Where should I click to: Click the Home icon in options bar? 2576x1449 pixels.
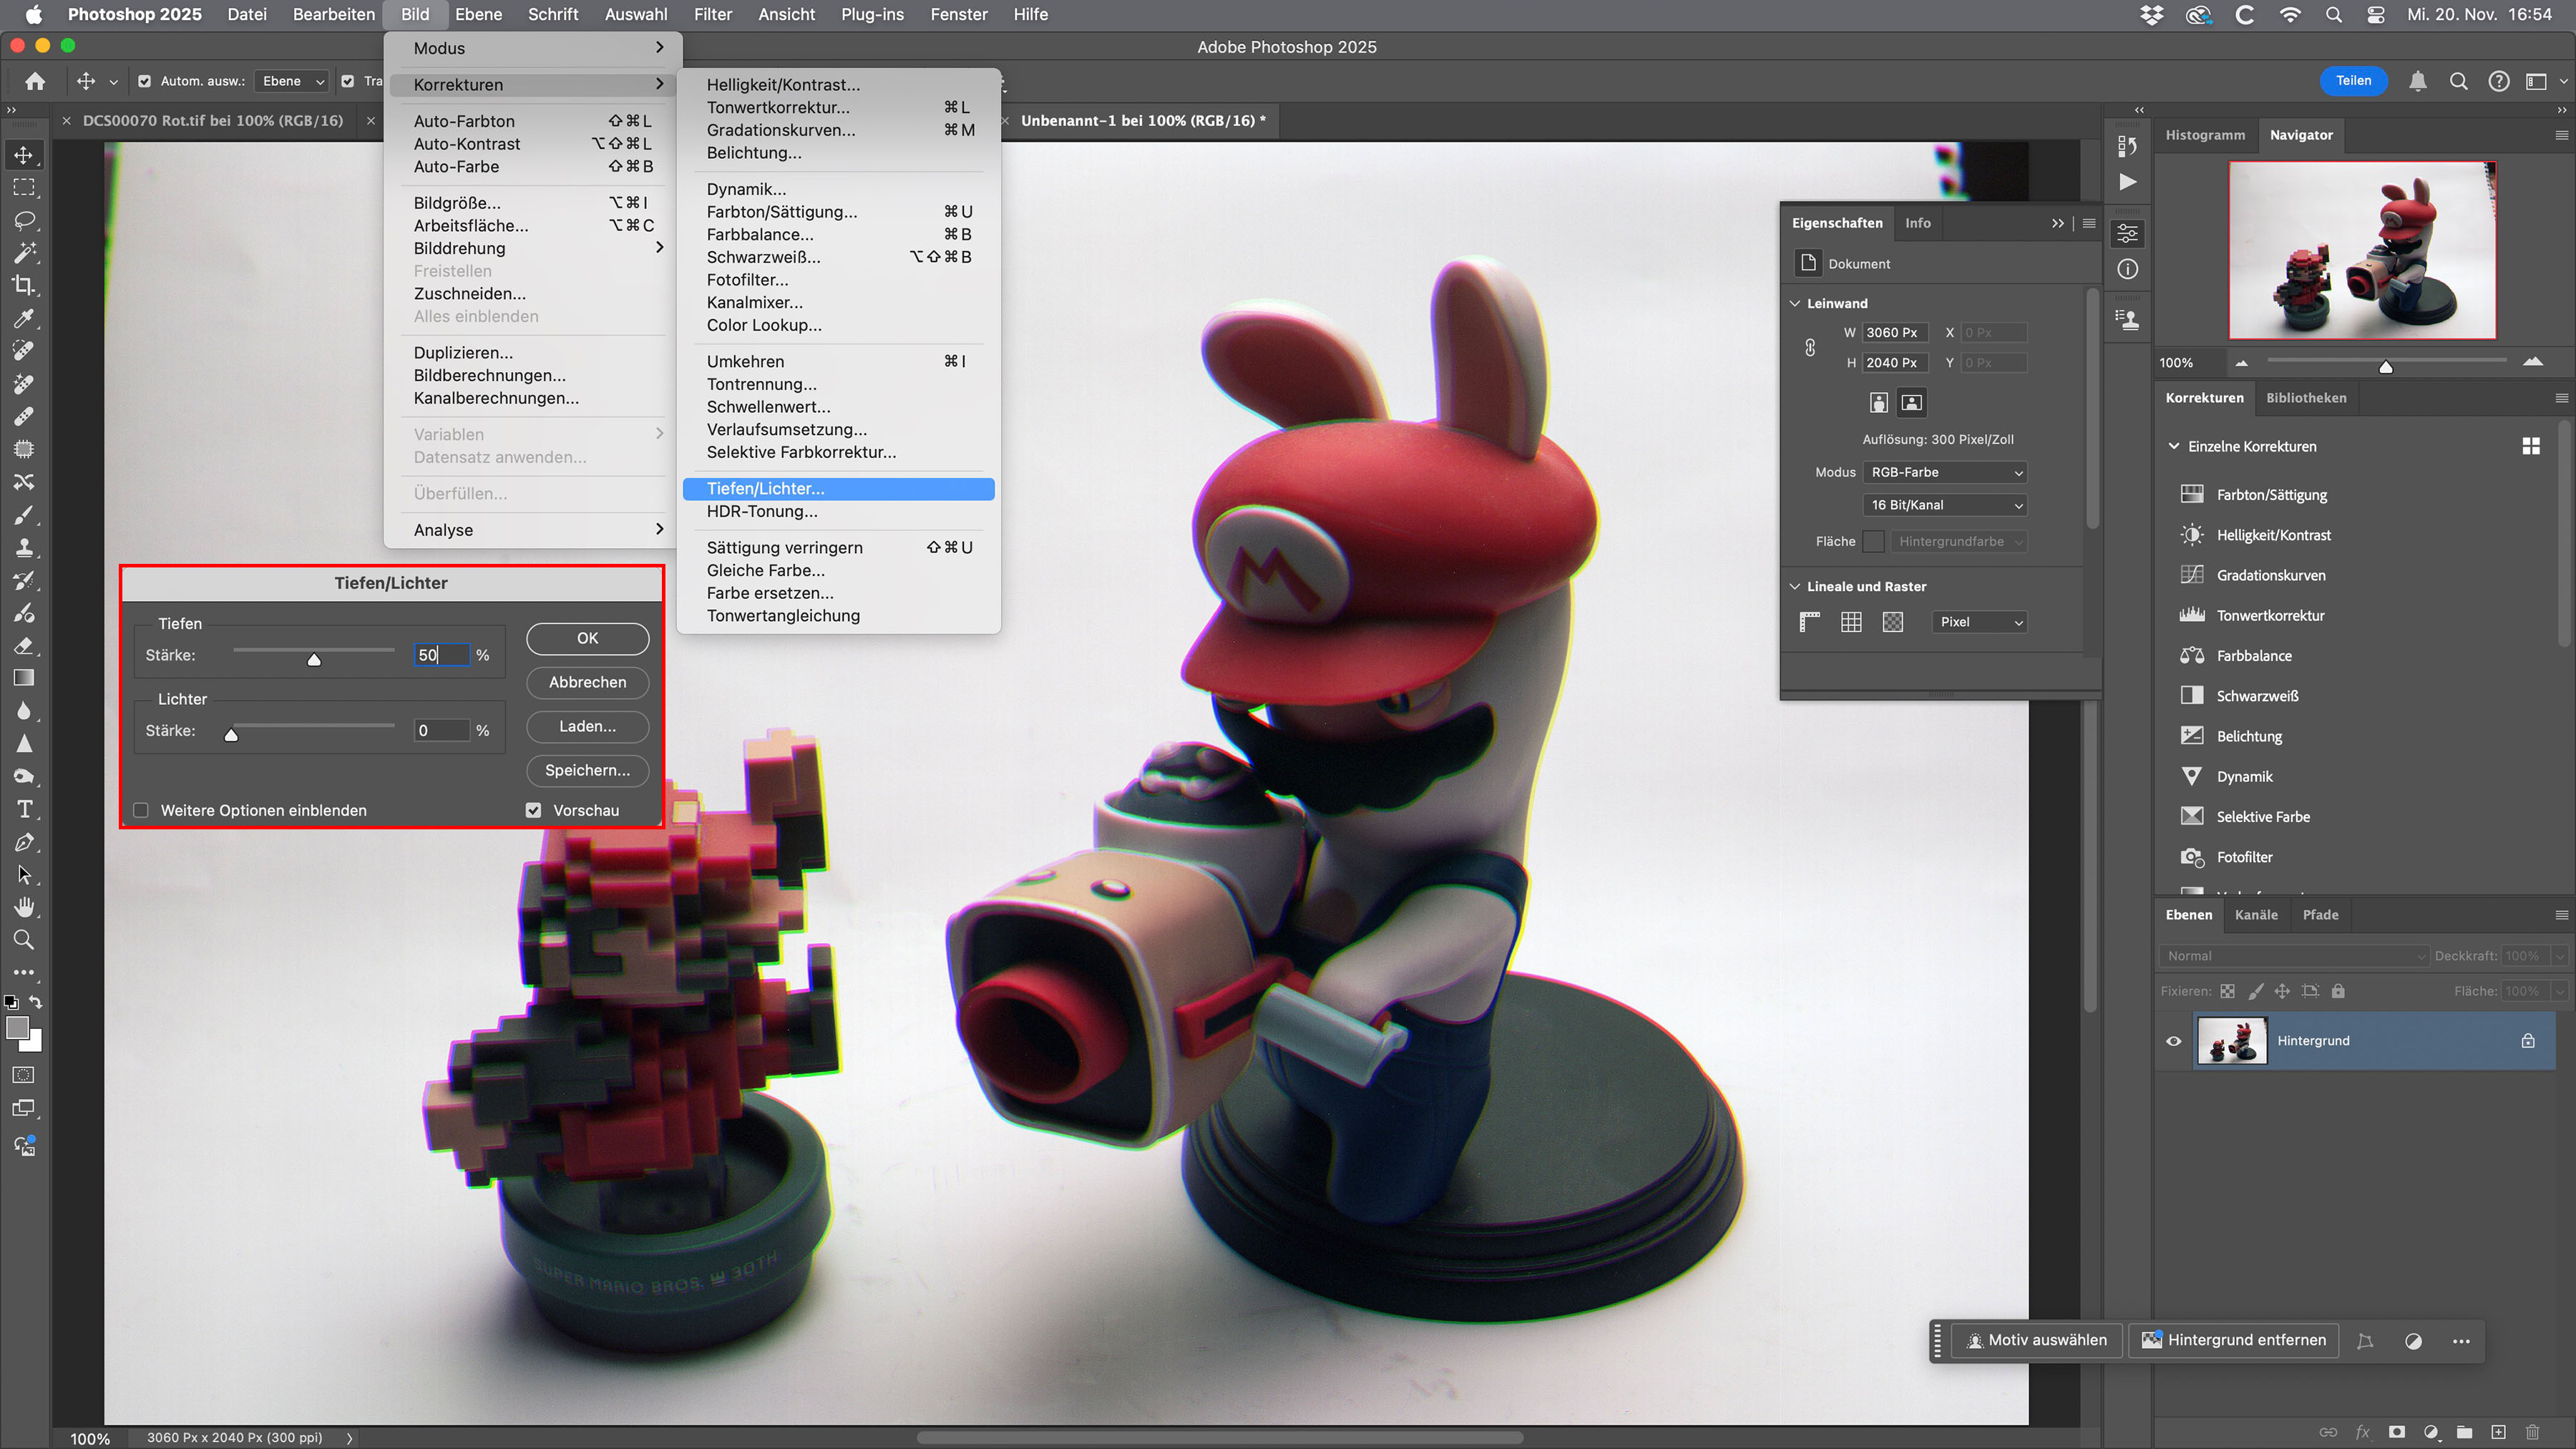35,81
